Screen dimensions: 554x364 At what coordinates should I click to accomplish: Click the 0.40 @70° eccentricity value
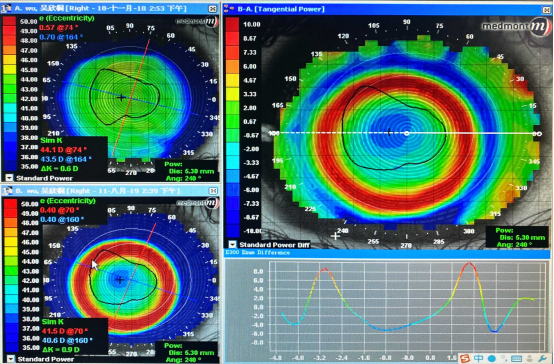(x=59, y=210)
